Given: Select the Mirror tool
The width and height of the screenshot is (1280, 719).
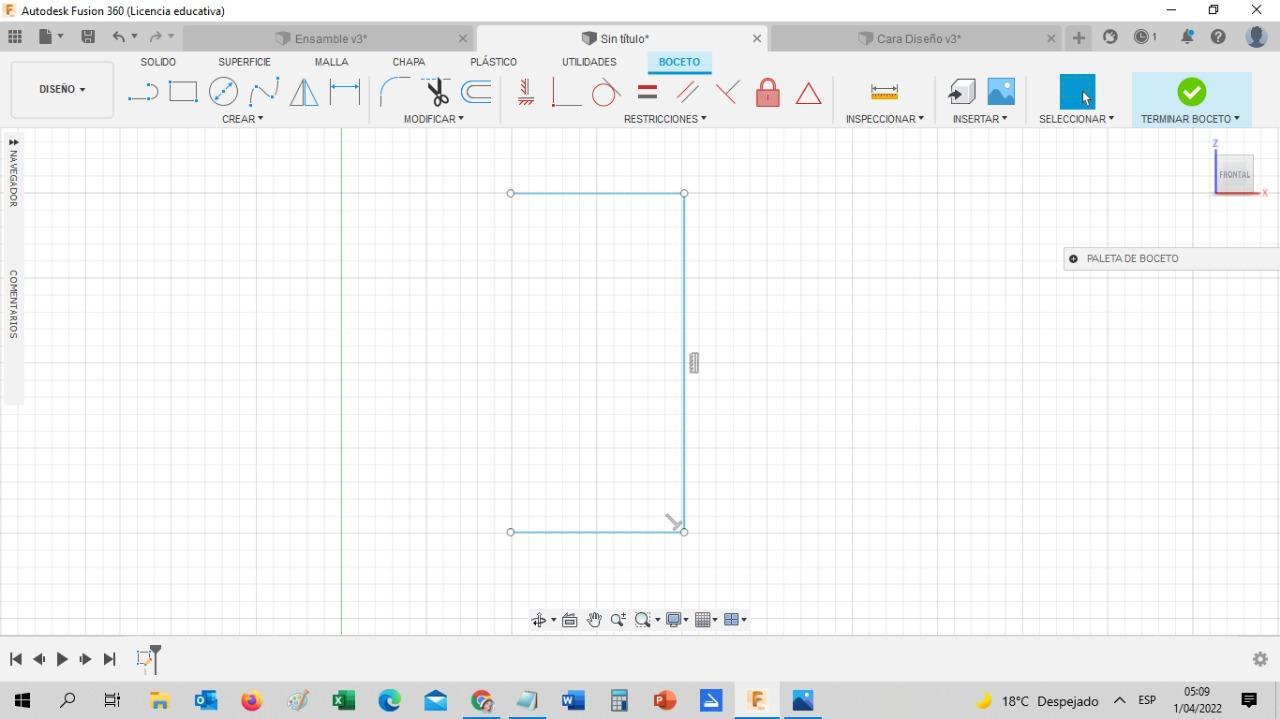Looking at the screenshot, I should tap(304, 92).
